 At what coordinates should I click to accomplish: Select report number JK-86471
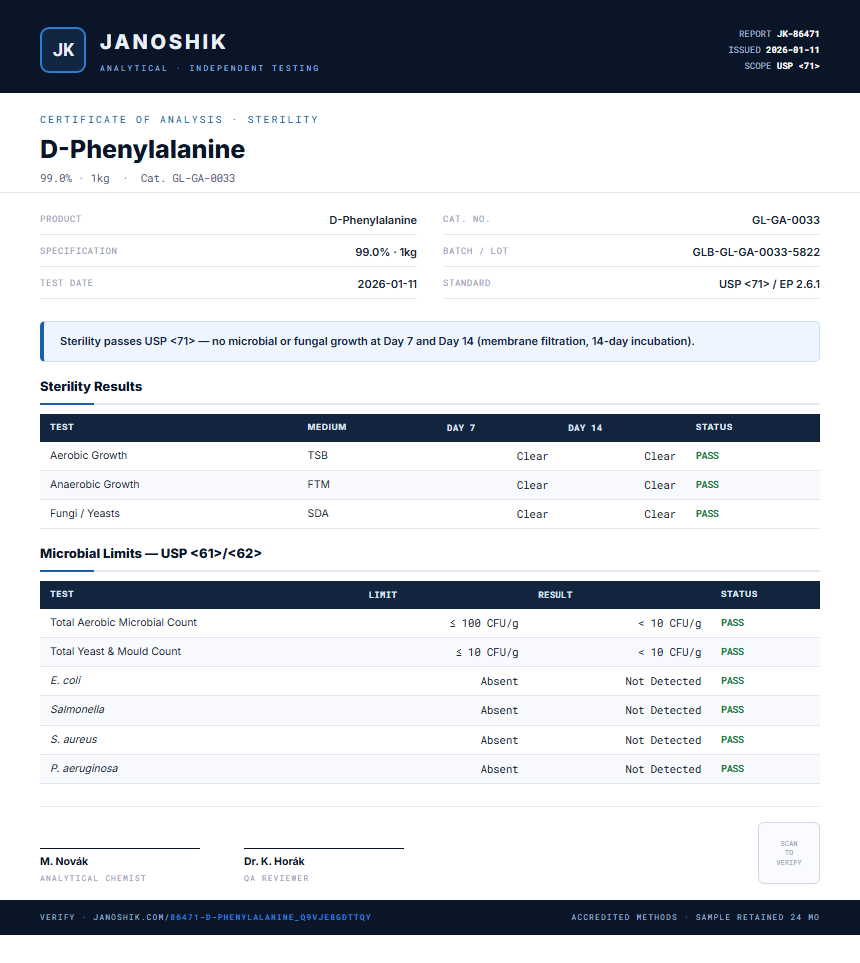pyautogui.click(x=798, y=34)
